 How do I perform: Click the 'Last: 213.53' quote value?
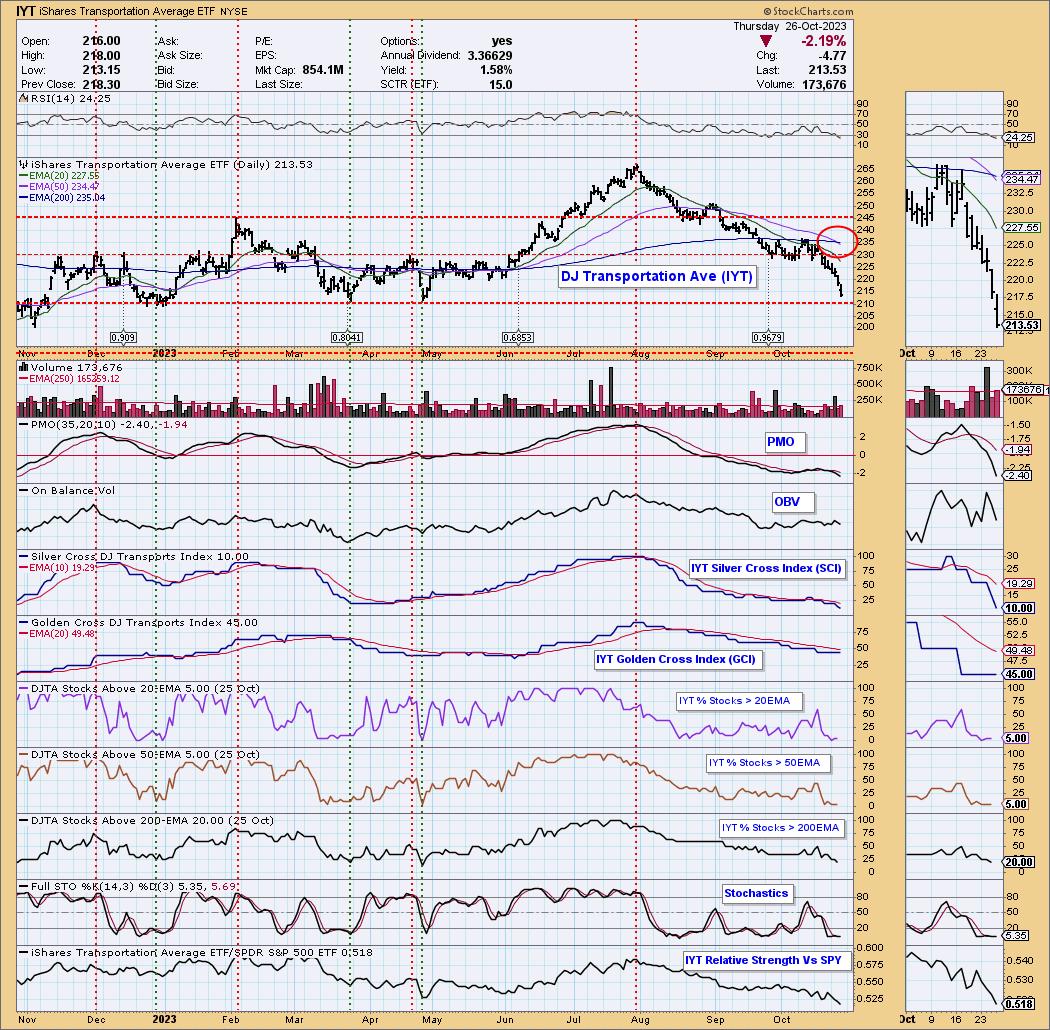coord(827,70)
